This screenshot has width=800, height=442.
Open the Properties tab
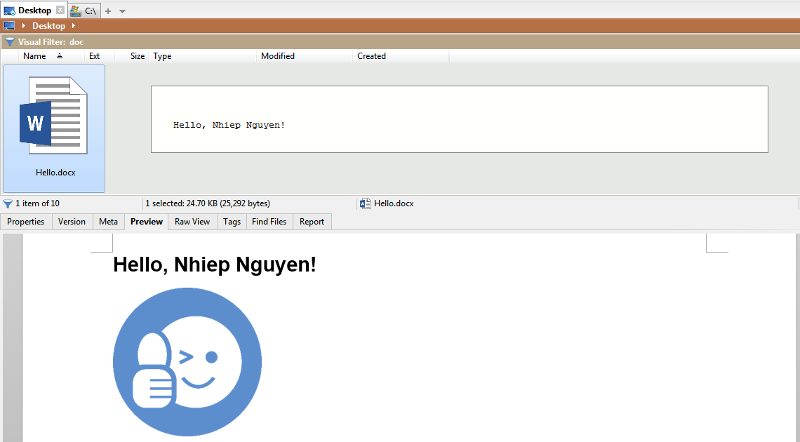click(x=26, y=221)
